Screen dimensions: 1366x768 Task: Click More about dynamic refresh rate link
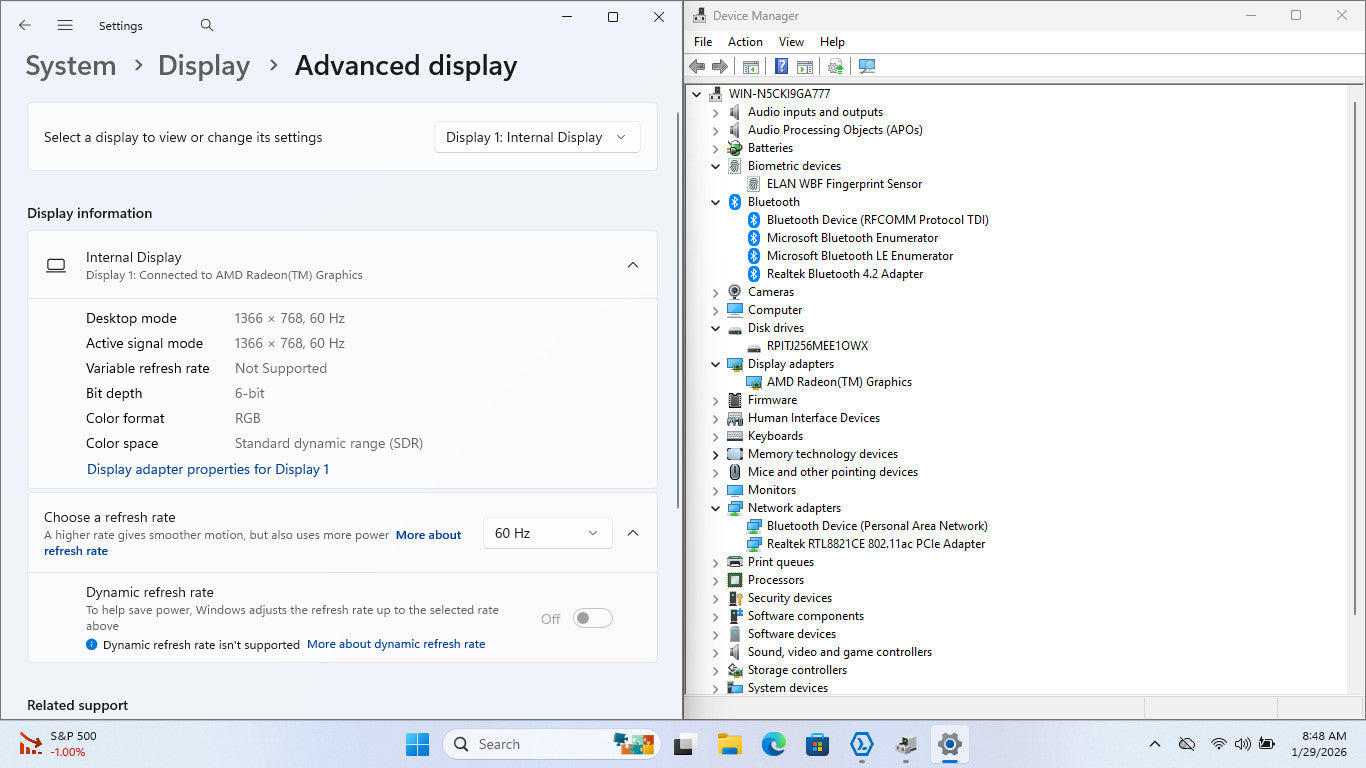tap(396, 644)
